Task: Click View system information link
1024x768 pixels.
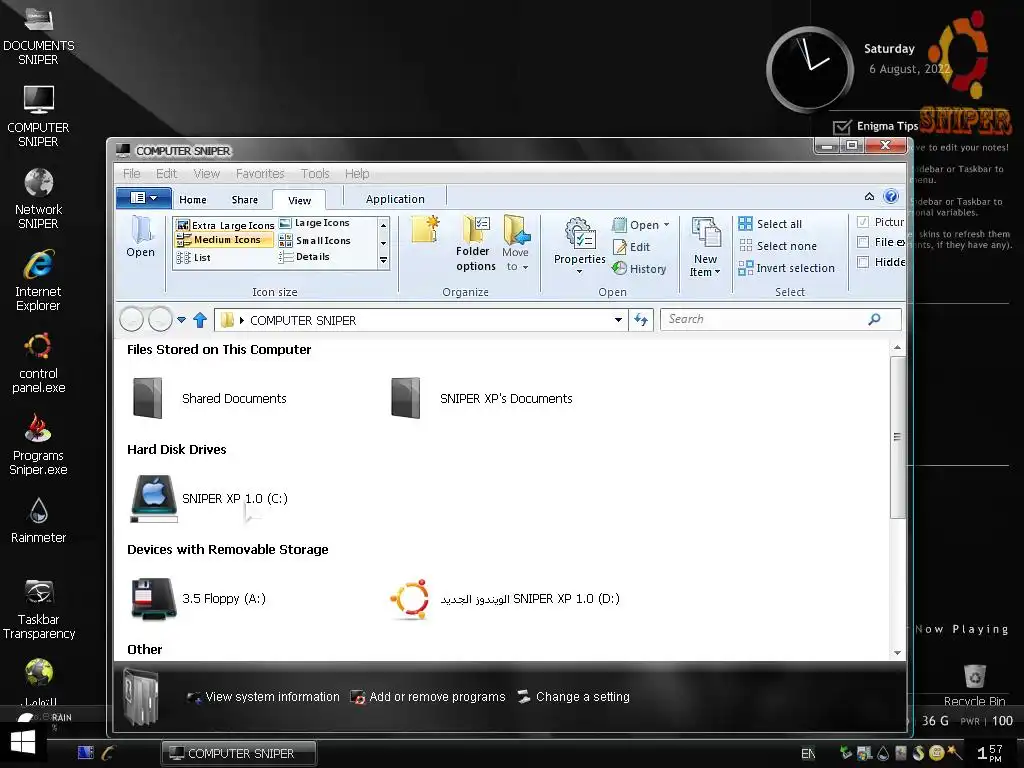Action: coord(263,697)
